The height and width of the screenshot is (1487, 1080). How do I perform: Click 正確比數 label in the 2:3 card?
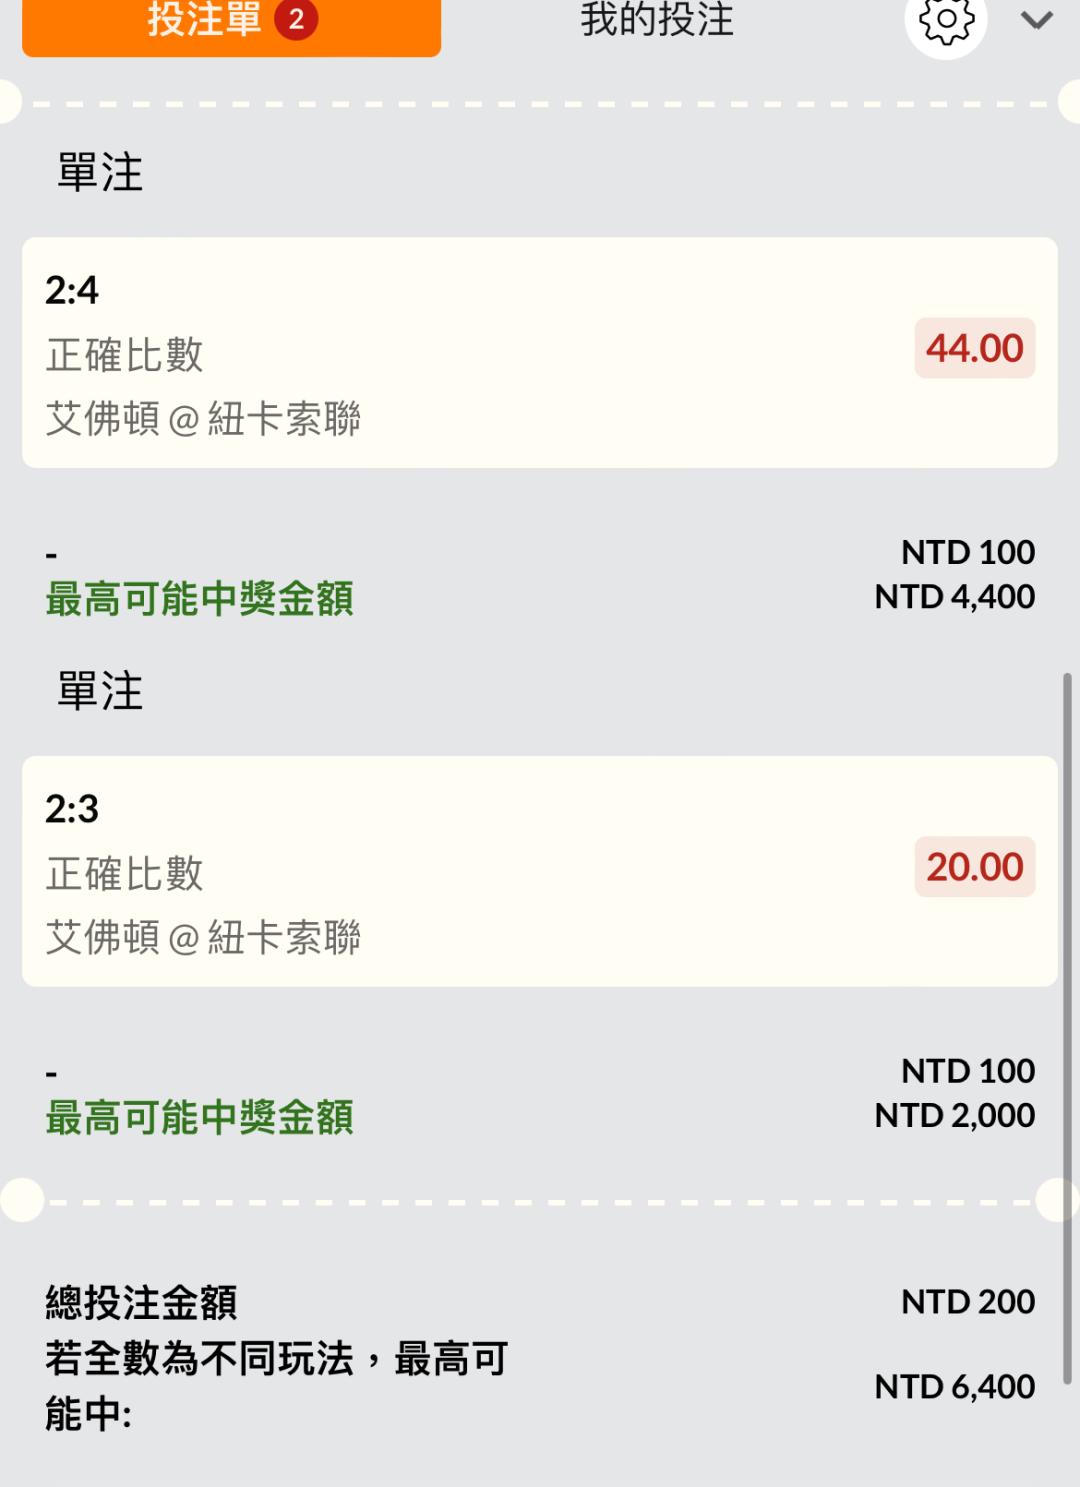point(125,874)
